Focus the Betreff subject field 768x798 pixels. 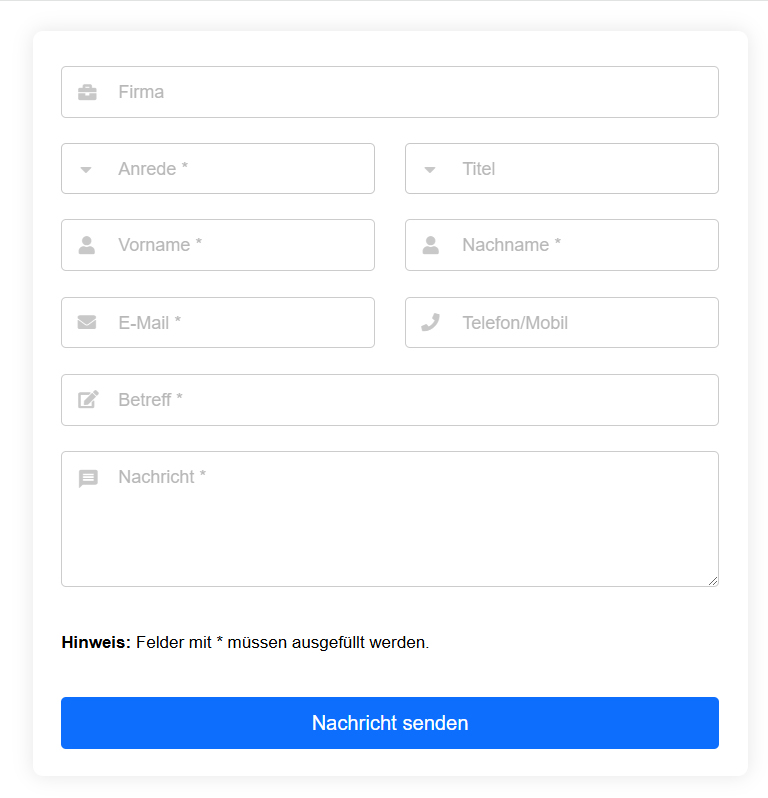click(390, 400)
